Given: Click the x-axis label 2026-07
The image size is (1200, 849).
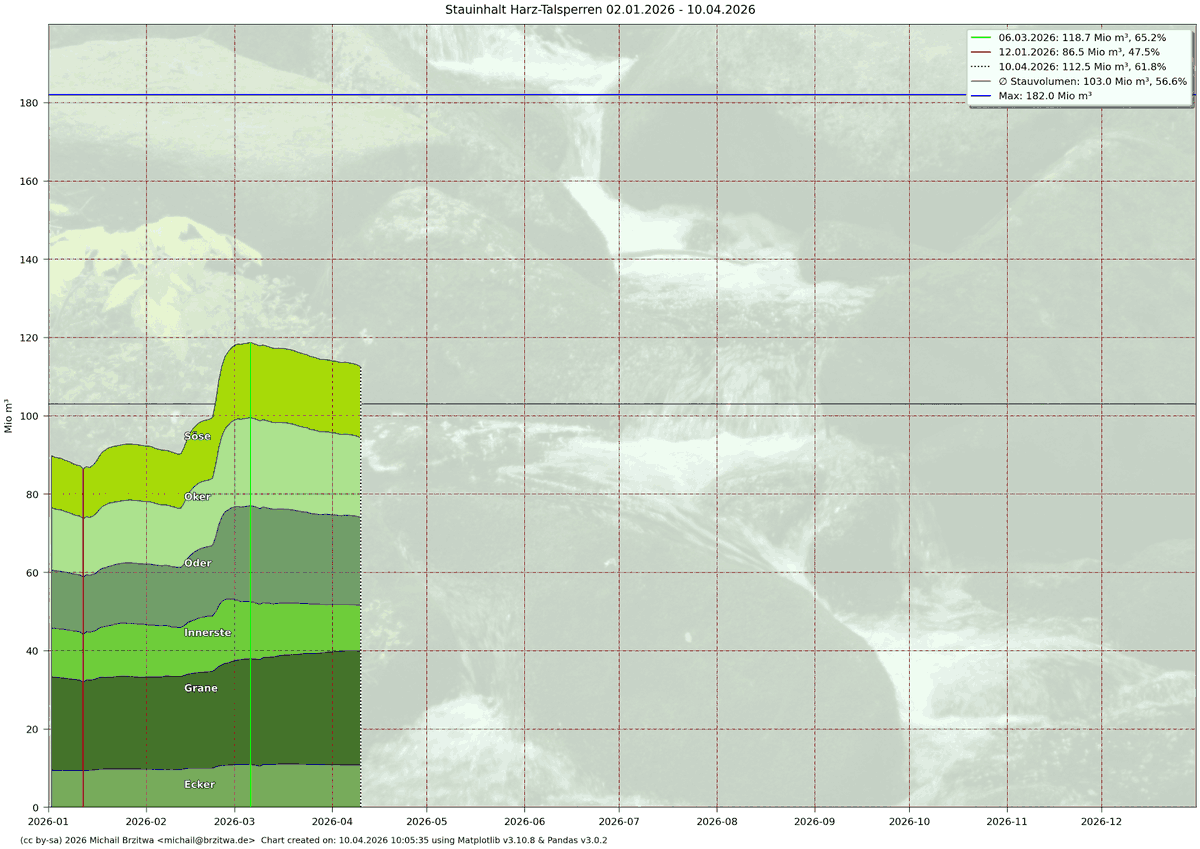Looking at the screenshot, I should [x=619, y=820].
